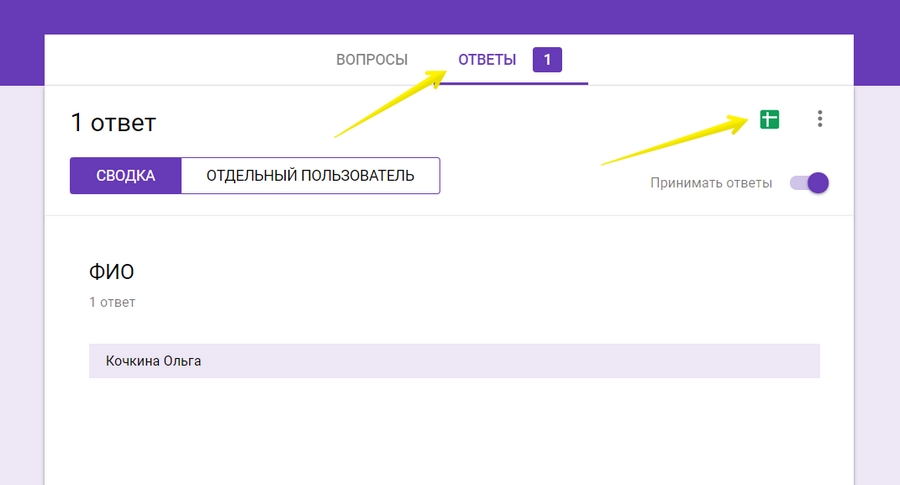Disable the 'Принимать ответы' toggle switch
This screenshot has width=900, height=485.
coord(809,183)
